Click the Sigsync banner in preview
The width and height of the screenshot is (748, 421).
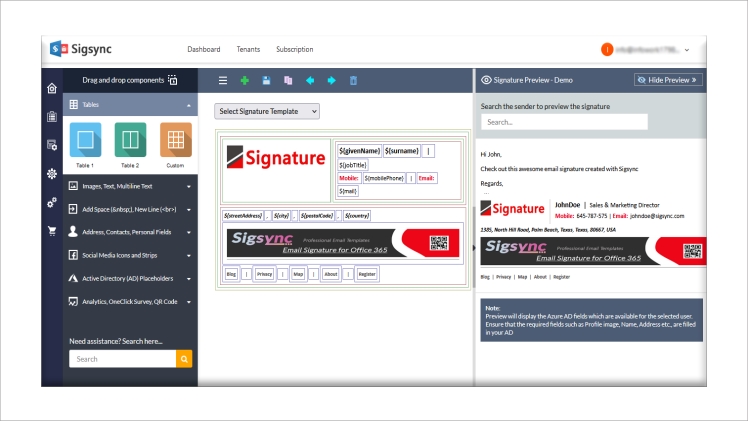tap(593, 251)
